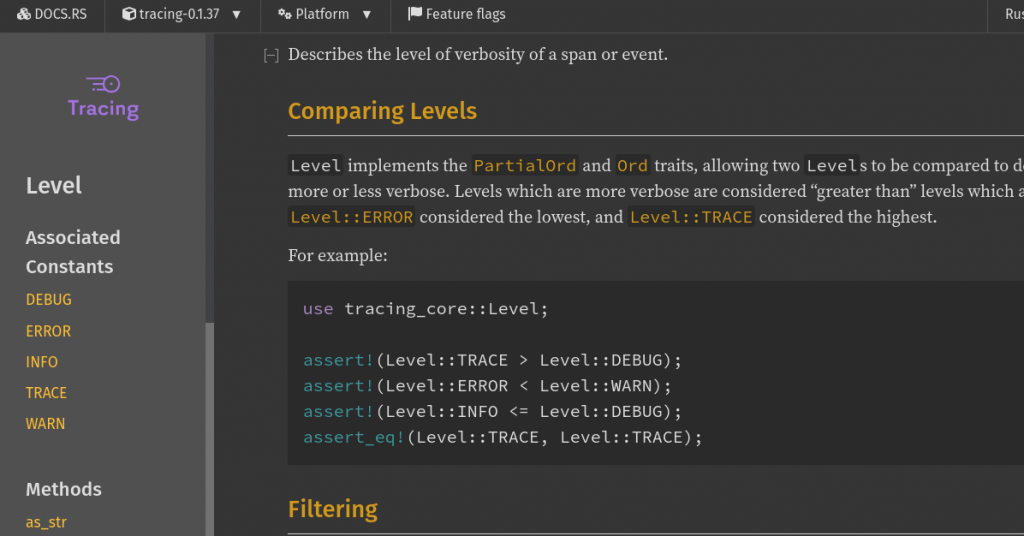Click the Level heading in sidebar
1024x536 pixels.
[x=54, y=185]
